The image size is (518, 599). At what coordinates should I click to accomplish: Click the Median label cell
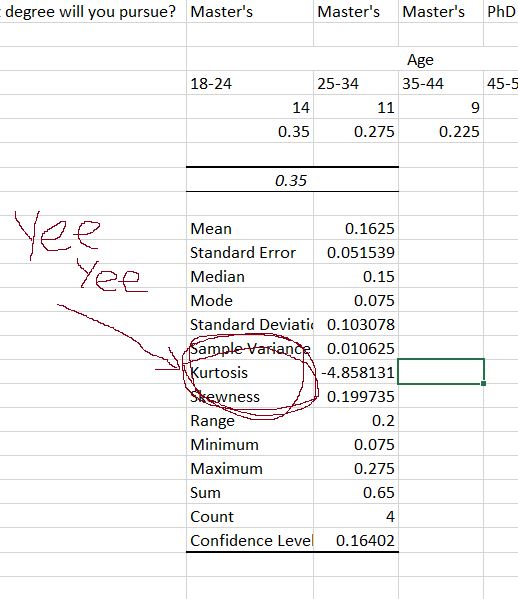250,277
